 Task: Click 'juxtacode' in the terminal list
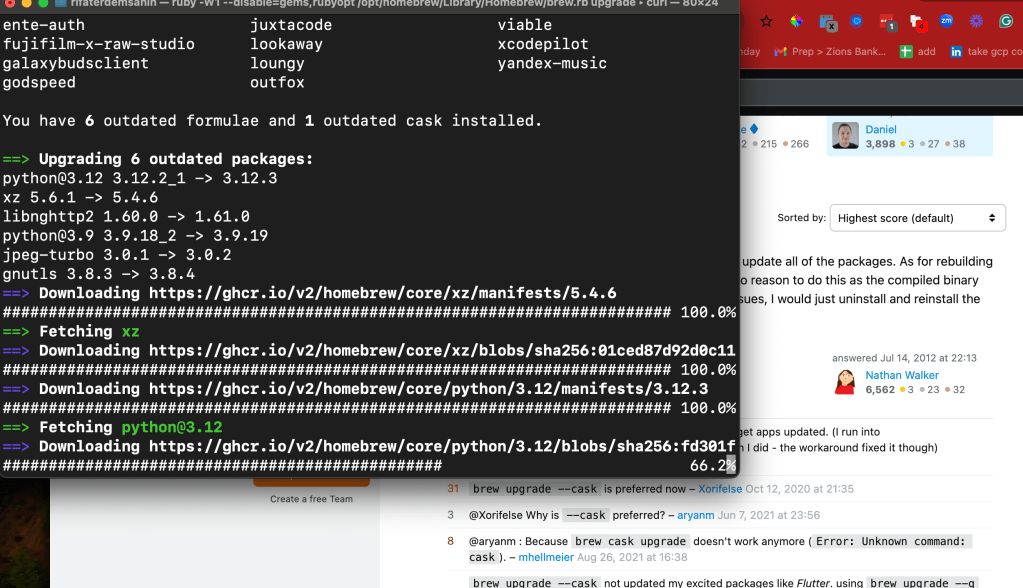[291, 25]
